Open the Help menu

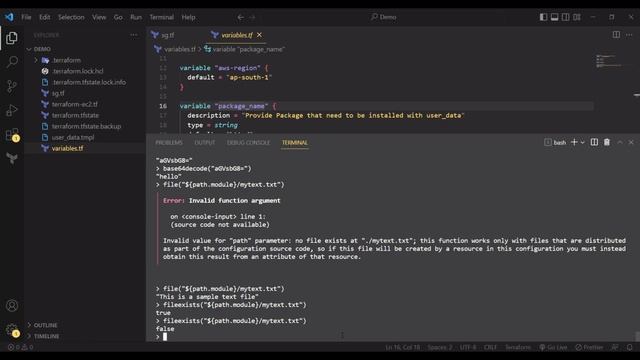coord(188,17)
